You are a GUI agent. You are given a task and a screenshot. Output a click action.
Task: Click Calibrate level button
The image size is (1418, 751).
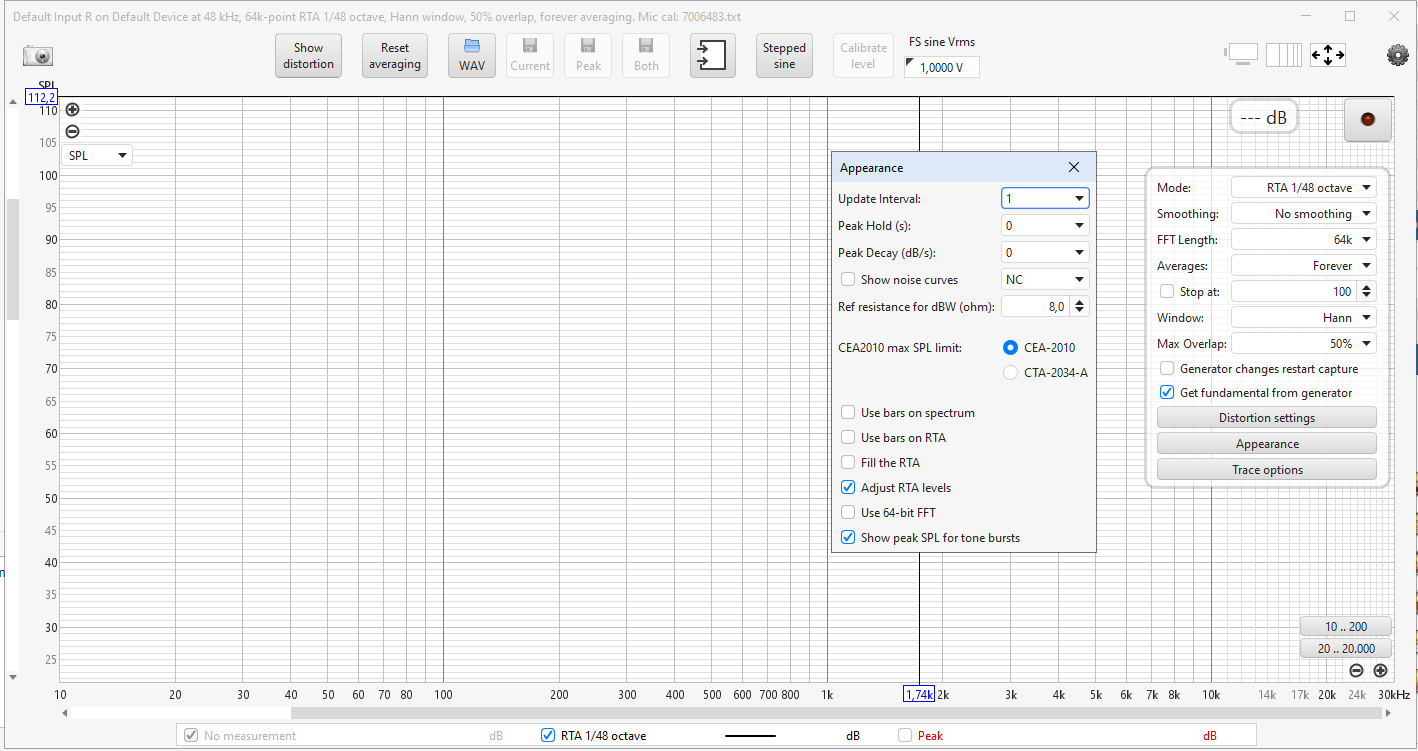pyautogui.click(x=864, y=55)
